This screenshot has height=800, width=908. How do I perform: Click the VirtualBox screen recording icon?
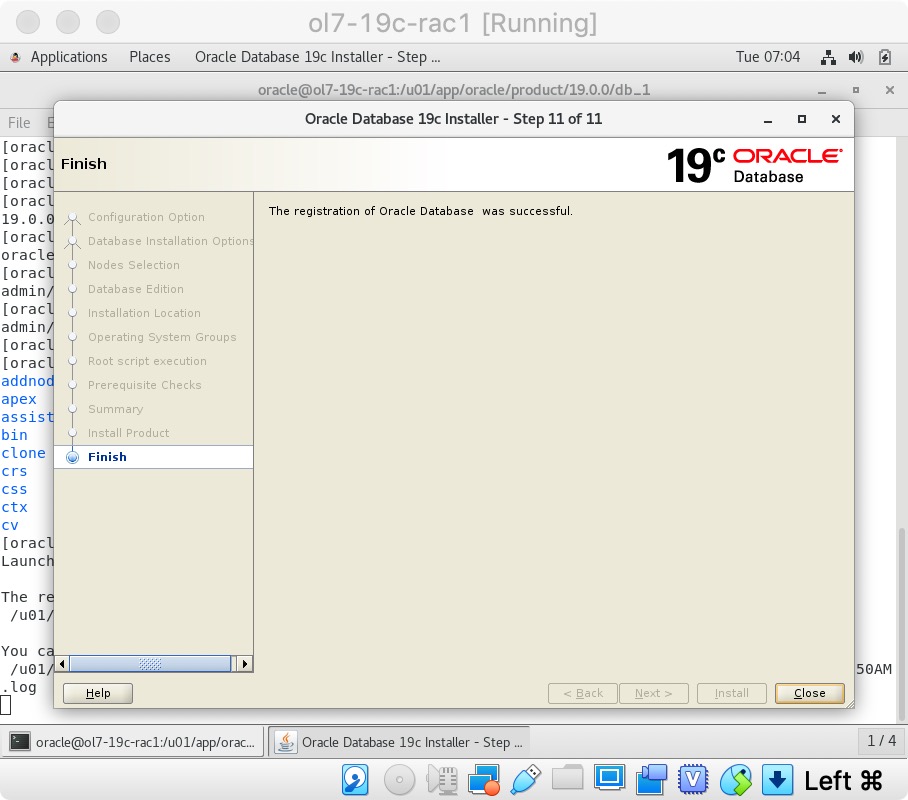pos(651,780)
